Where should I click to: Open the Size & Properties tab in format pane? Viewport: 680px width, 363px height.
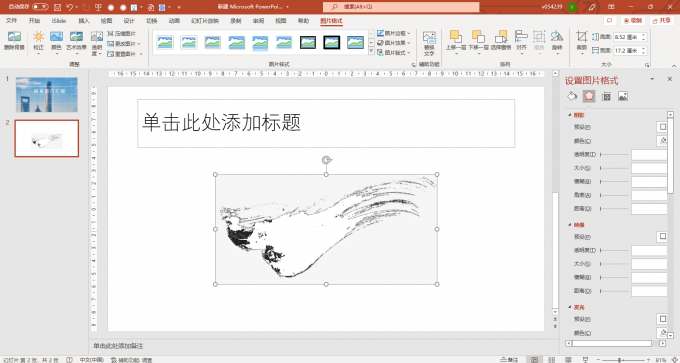[606, 96]
